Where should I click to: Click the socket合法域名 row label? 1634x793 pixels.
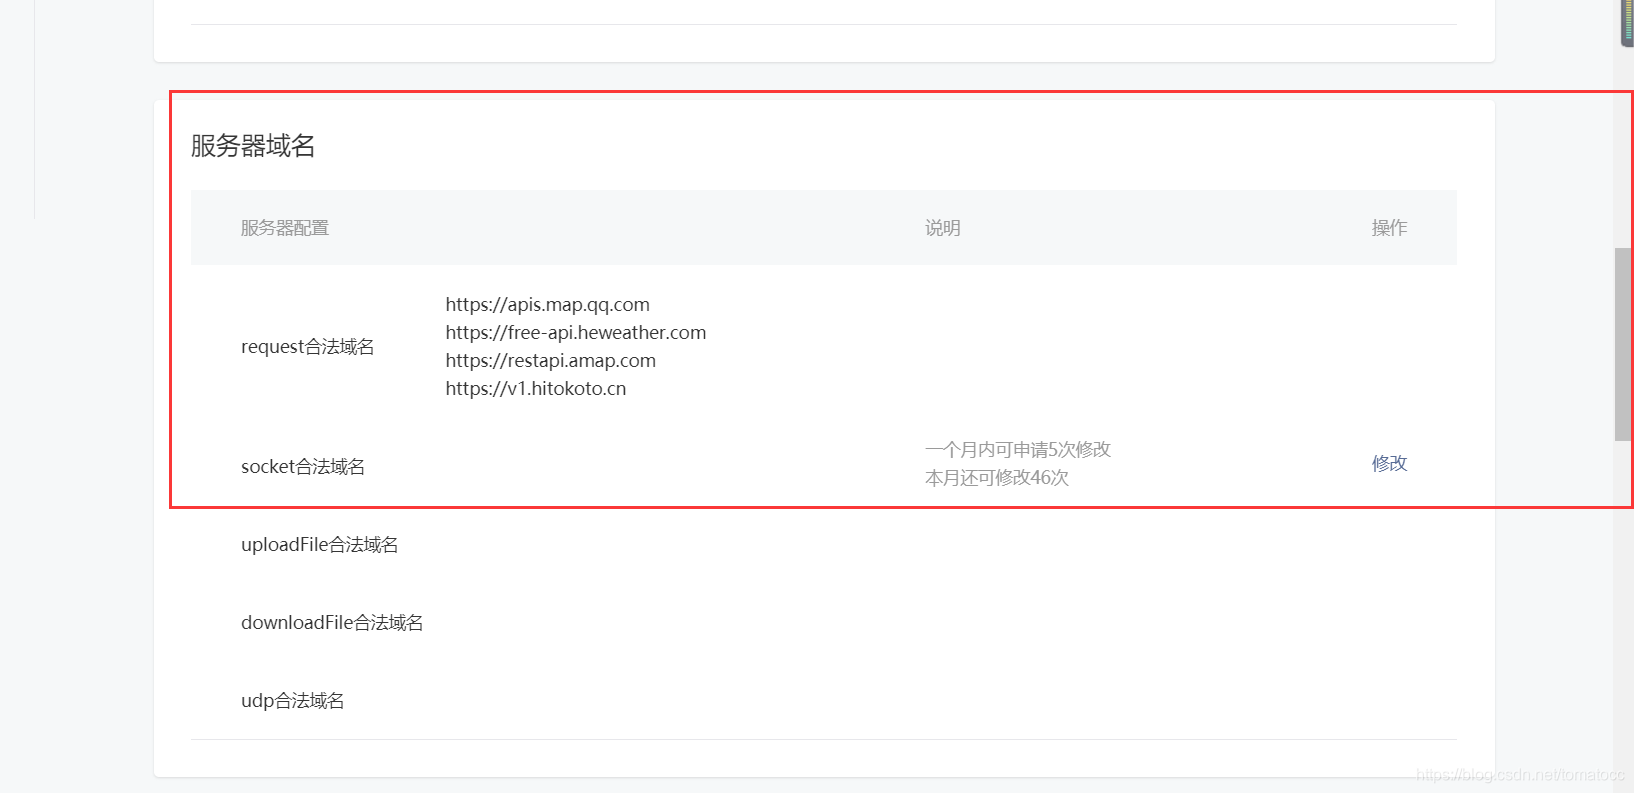pyautogui.click(x=303, y=466)
